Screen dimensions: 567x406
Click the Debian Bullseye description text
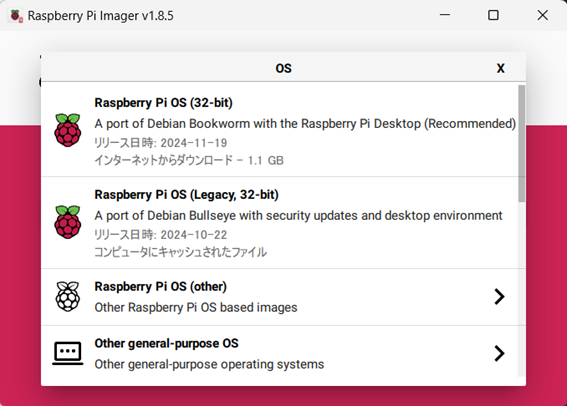tap(298, 215)
